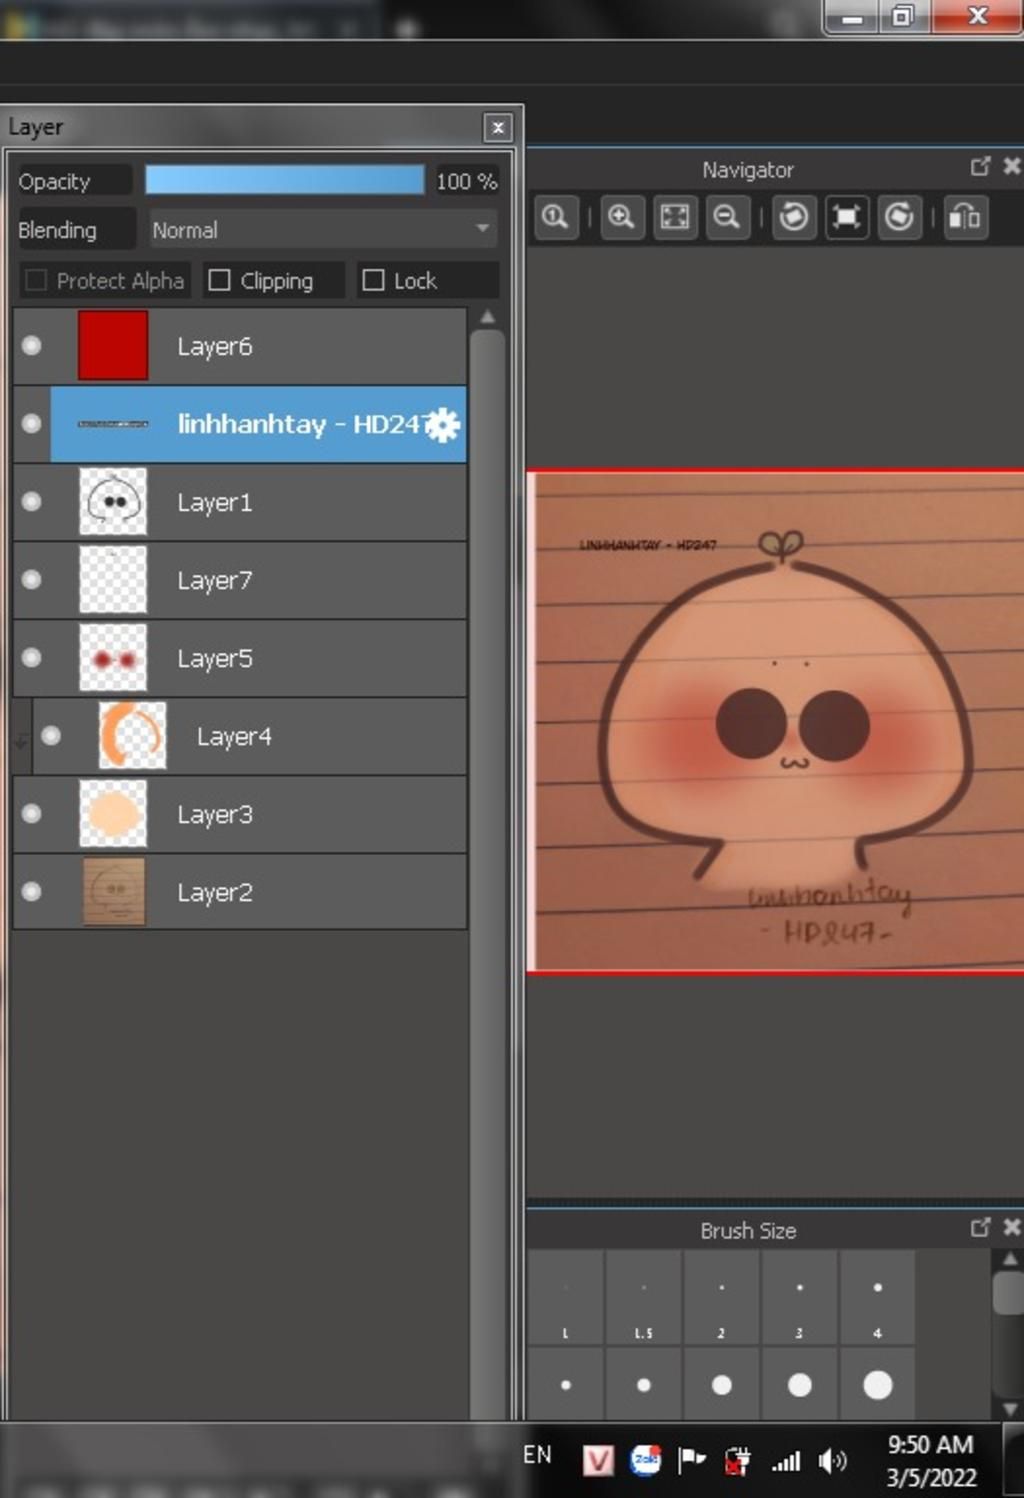Viewport: 1024px width, 1498px height.
Task: Hide Layer6 using its visibility dot
Action: coord(32,345)
